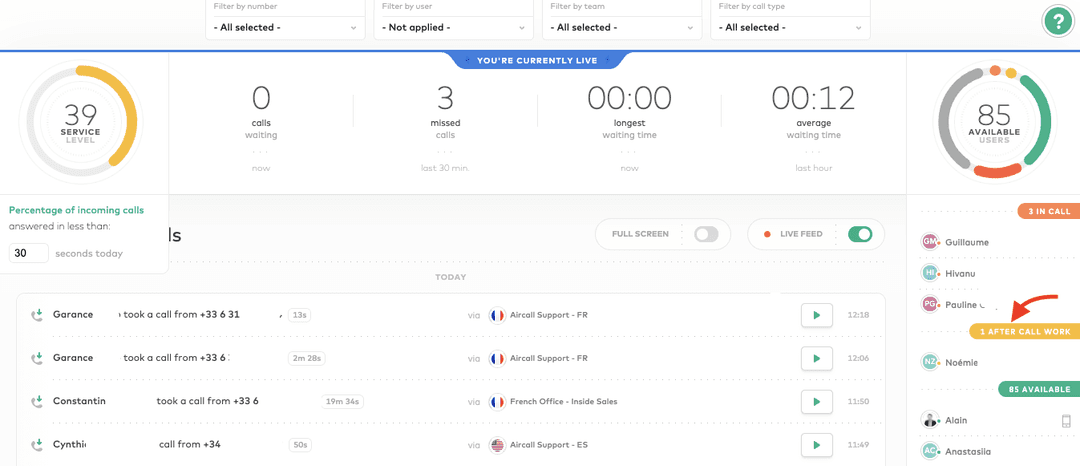Click Guillaume's avatar in the In Call list
Image resolution: width=1080 pixels, height=466 pixels.
(x=930, y=242)
